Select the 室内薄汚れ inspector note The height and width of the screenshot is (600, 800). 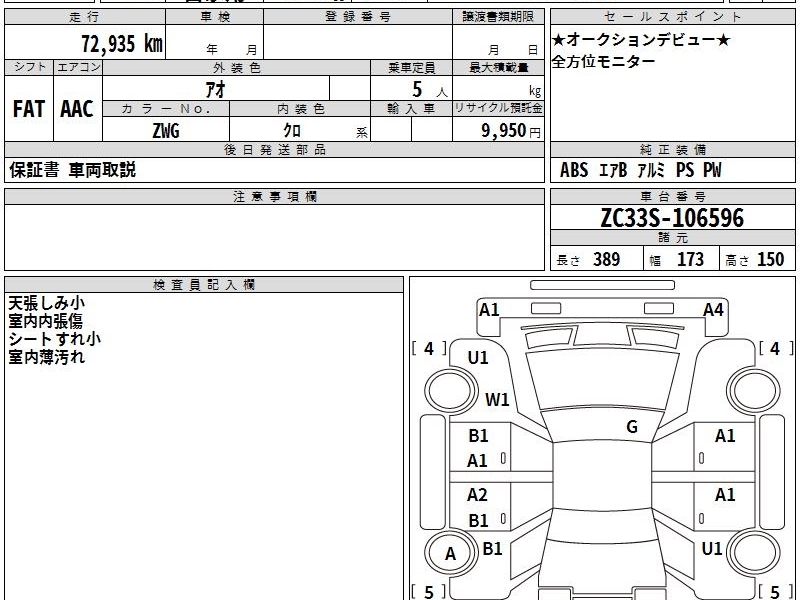46,357
